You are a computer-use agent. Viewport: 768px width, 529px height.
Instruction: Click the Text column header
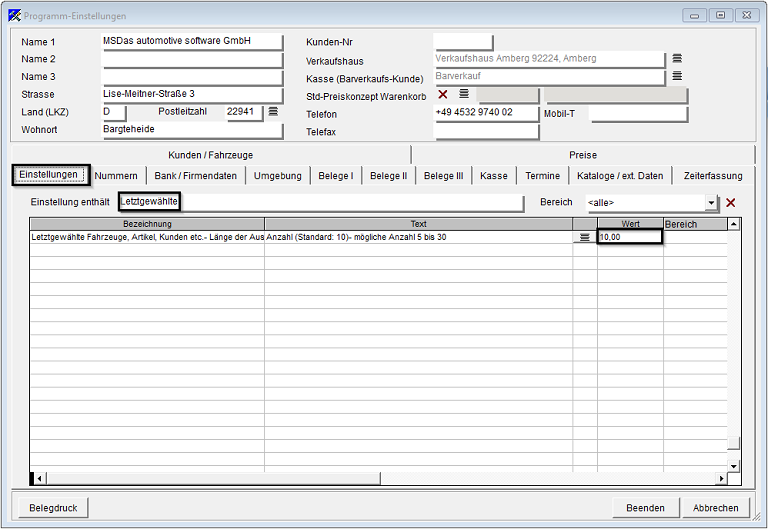coord(418,224)
